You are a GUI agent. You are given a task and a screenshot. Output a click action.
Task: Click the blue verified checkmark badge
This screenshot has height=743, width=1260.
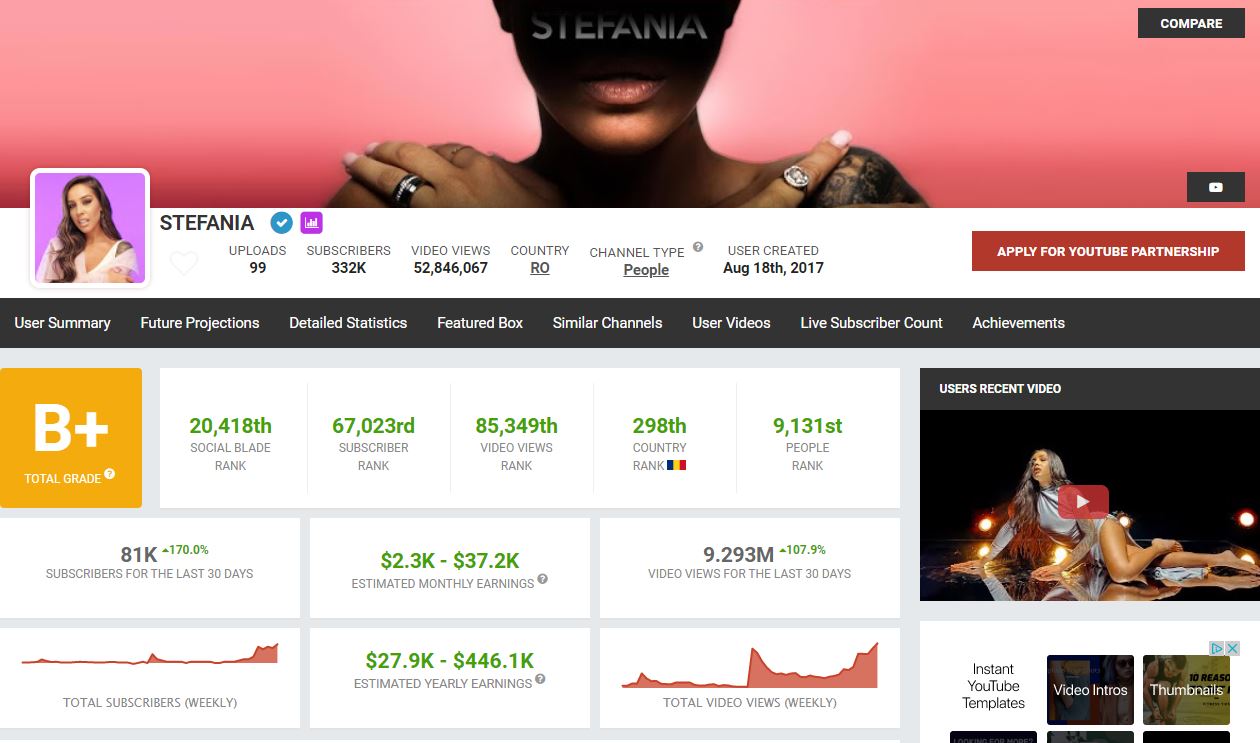282,223
